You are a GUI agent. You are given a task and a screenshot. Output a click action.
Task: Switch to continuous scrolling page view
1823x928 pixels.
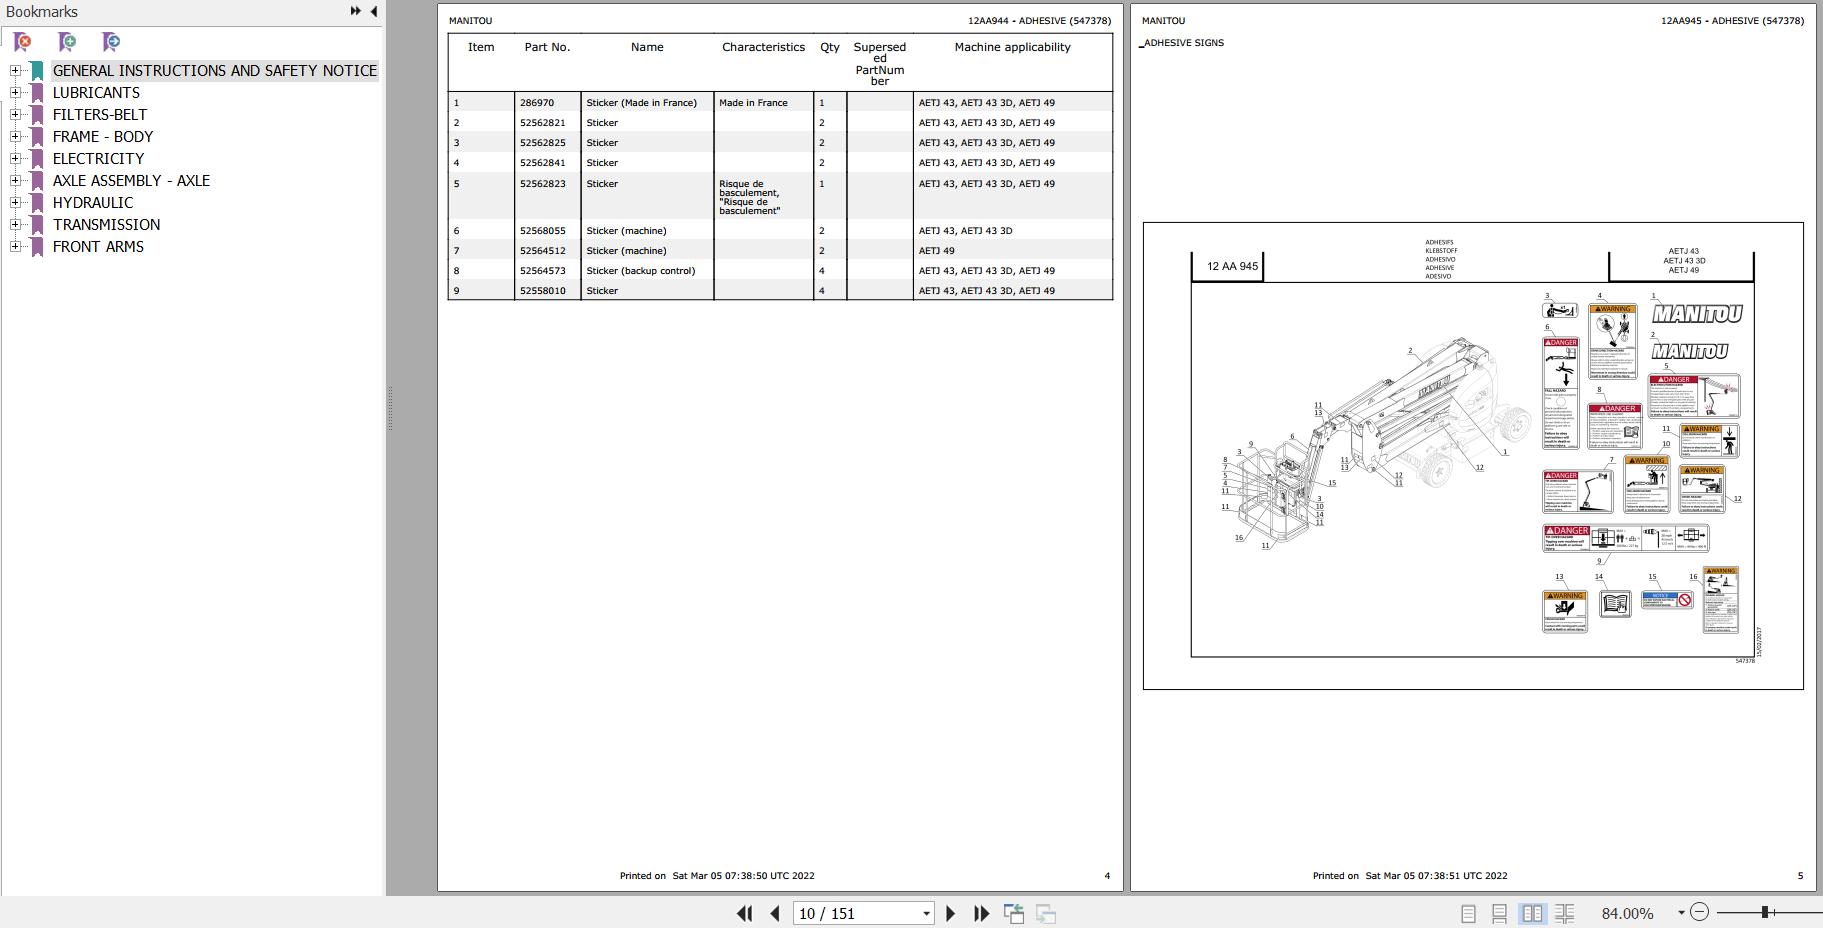coord(1499,913)
